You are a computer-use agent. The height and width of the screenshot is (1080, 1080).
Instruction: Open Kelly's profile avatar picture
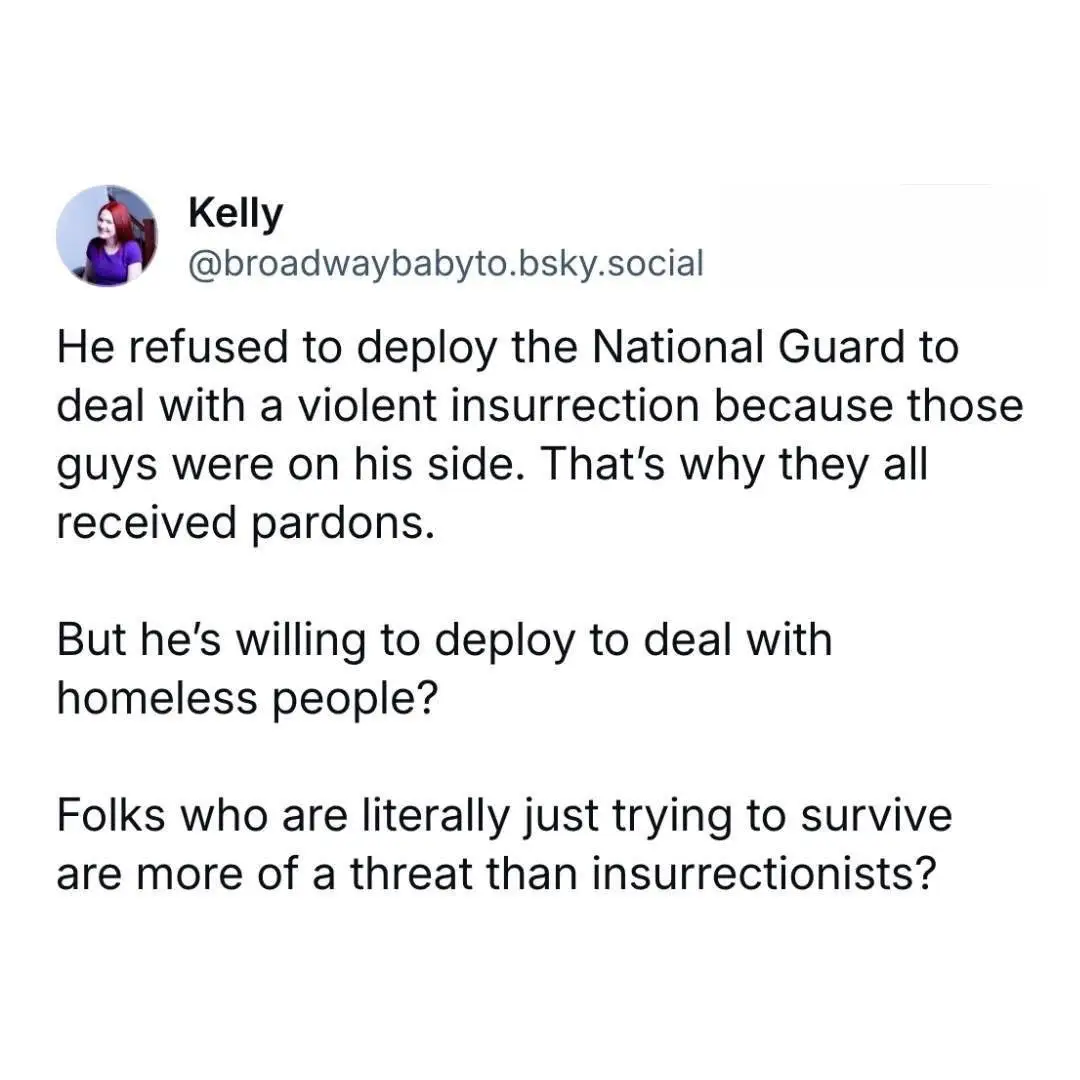click(107, 236)
